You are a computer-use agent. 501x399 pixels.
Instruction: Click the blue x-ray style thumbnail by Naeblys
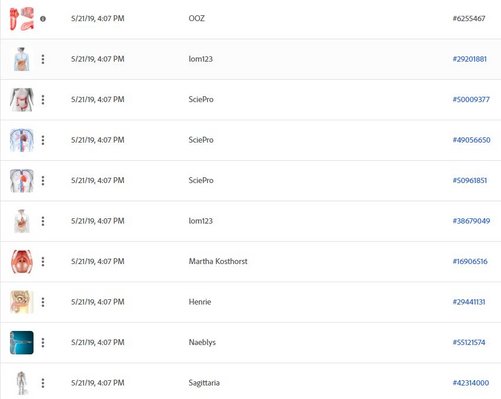coord(22,343)
